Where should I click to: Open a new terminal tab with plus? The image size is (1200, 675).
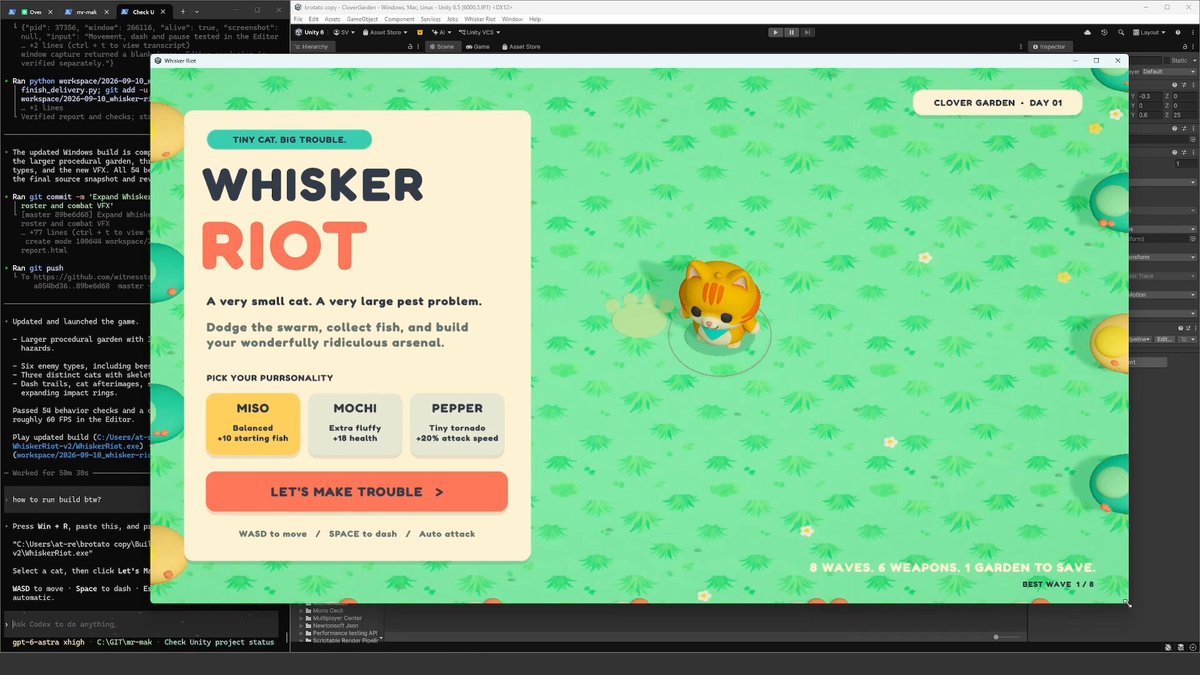(183, 11)
